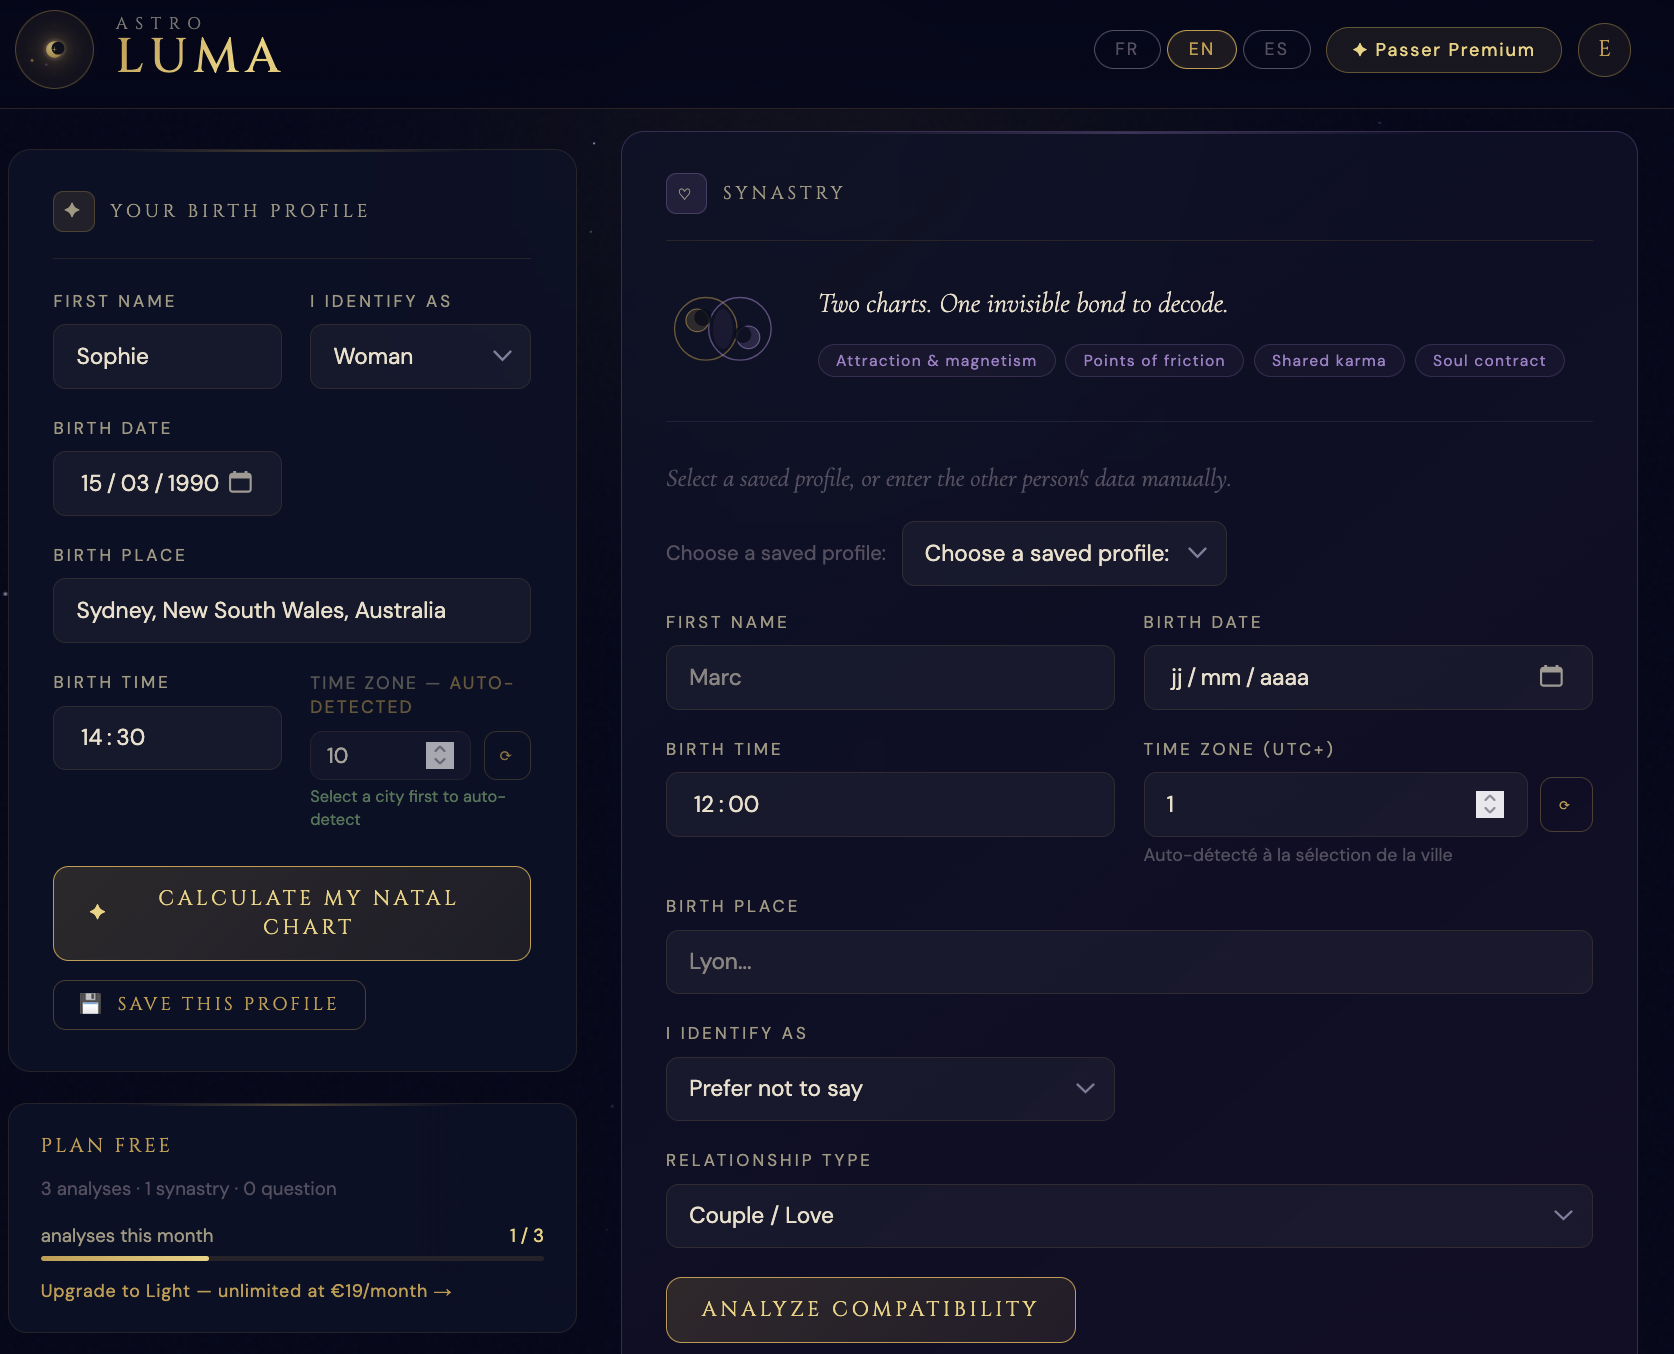Click the timezone refresh icon in birth profile

tap(507, 755)
